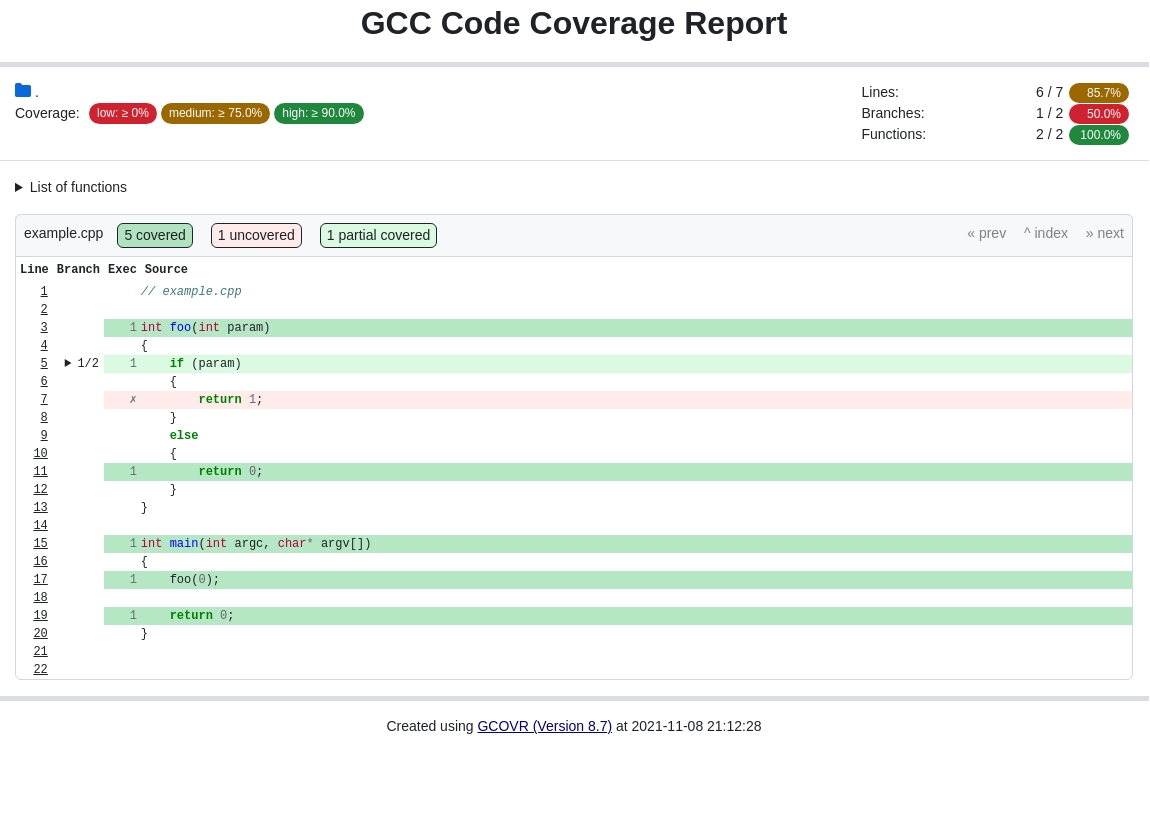1150x825 pixels.
Task: Toggle the 1 partial covered filter
Action: pyautogui.click(x=378, y=235)
